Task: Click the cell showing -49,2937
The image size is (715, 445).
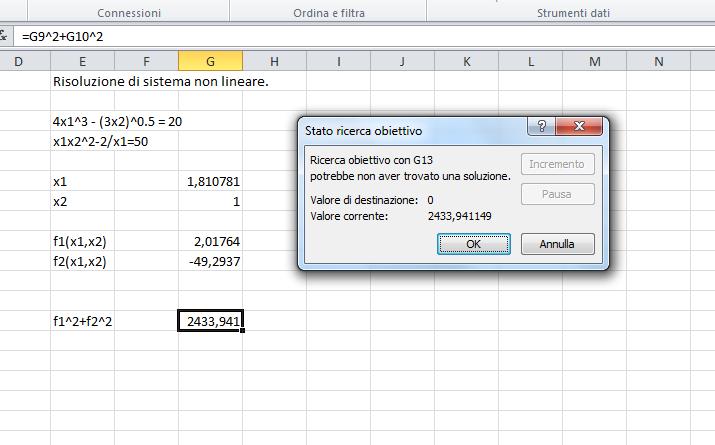Action: (210, 261)
